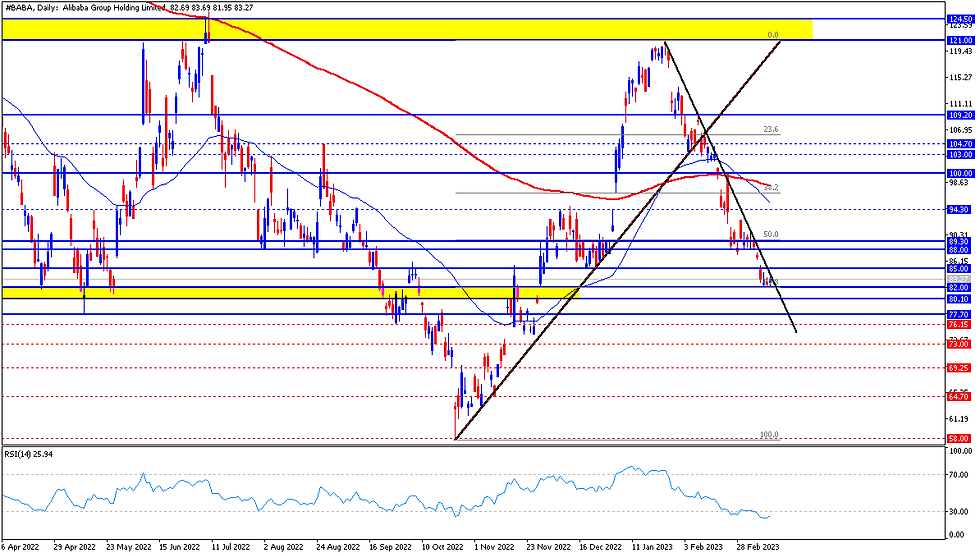The width and height of the screenshot is (980, 556).
Task: Click the 6 Apr 2022 date label
Action: coord(19,547)
